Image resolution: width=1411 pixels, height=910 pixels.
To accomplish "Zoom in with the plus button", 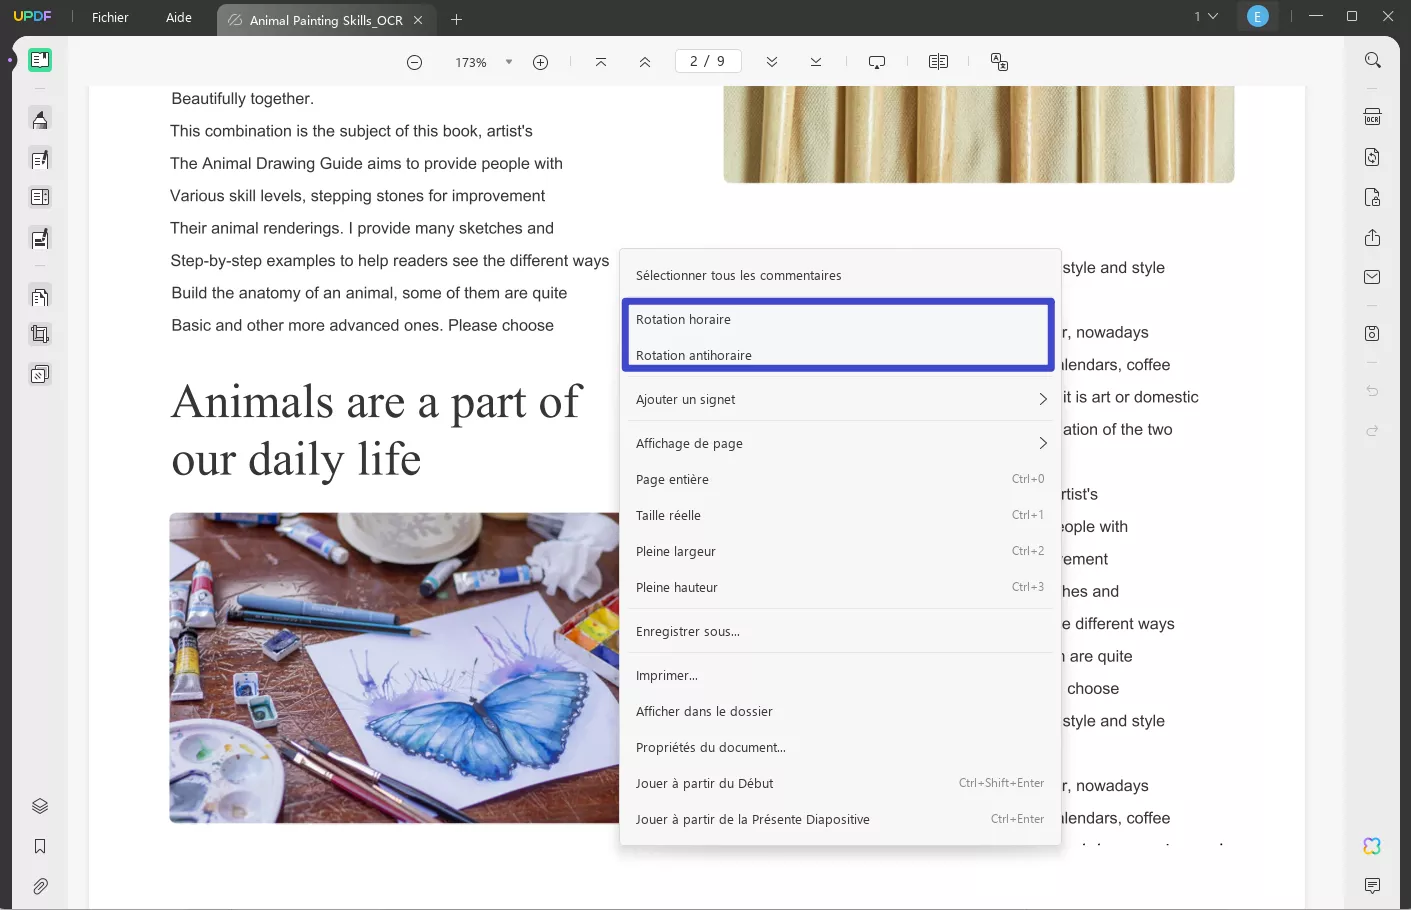I will tap(540, 62).
